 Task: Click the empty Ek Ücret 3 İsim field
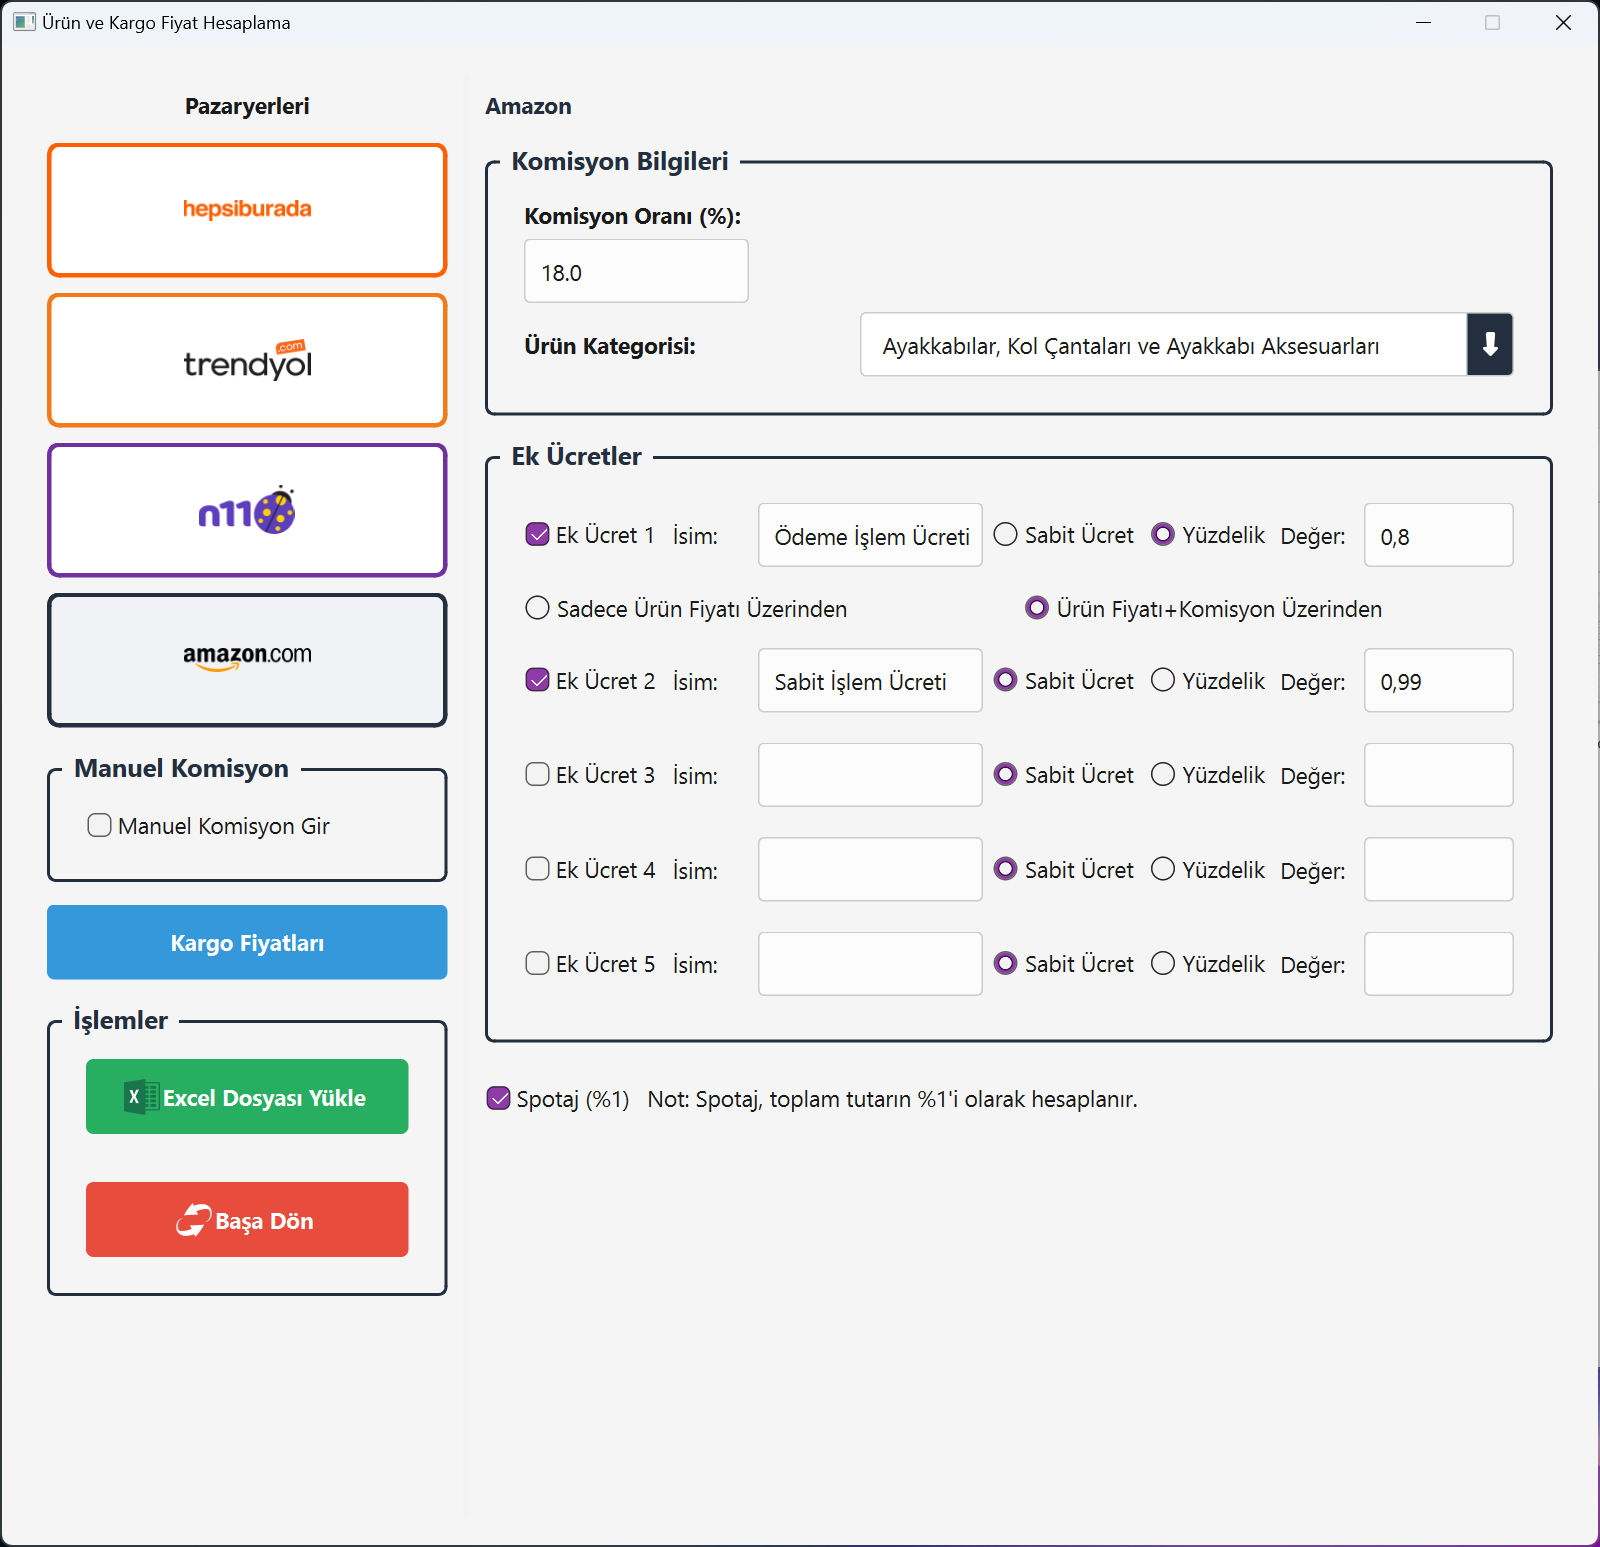click(870, 775)
